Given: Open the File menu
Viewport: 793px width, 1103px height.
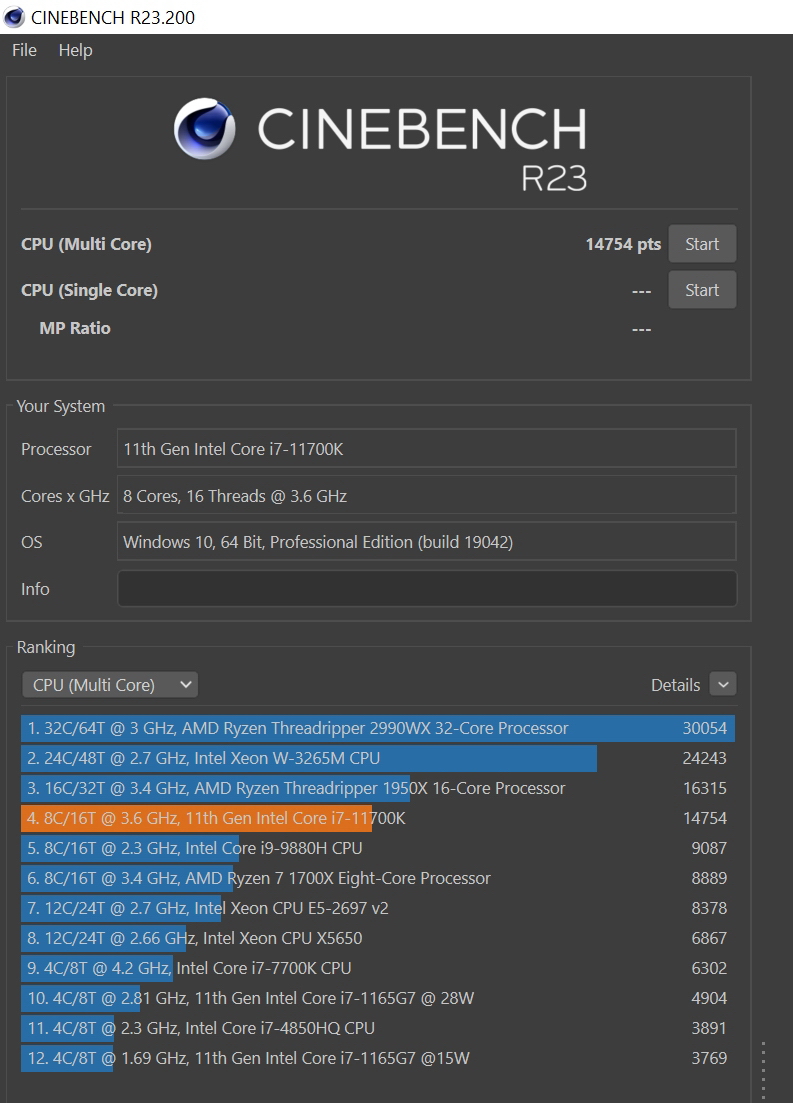Looking at the screenshot, I should (x=24, y=50).
